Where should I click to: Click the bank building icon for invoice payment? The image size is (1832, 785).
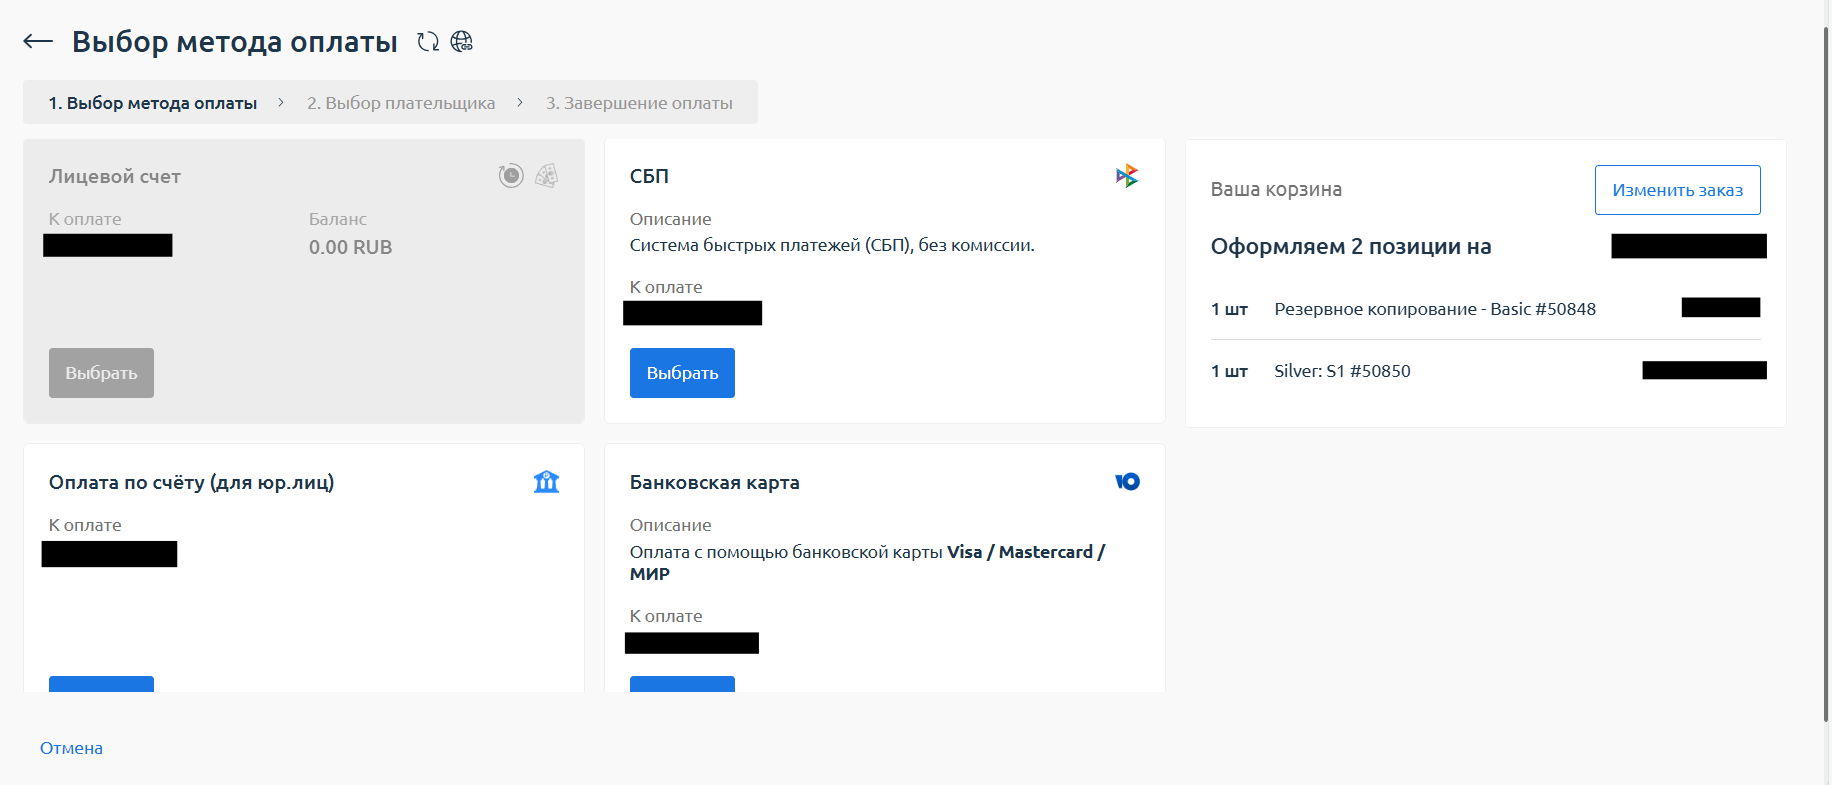[546, 482]
